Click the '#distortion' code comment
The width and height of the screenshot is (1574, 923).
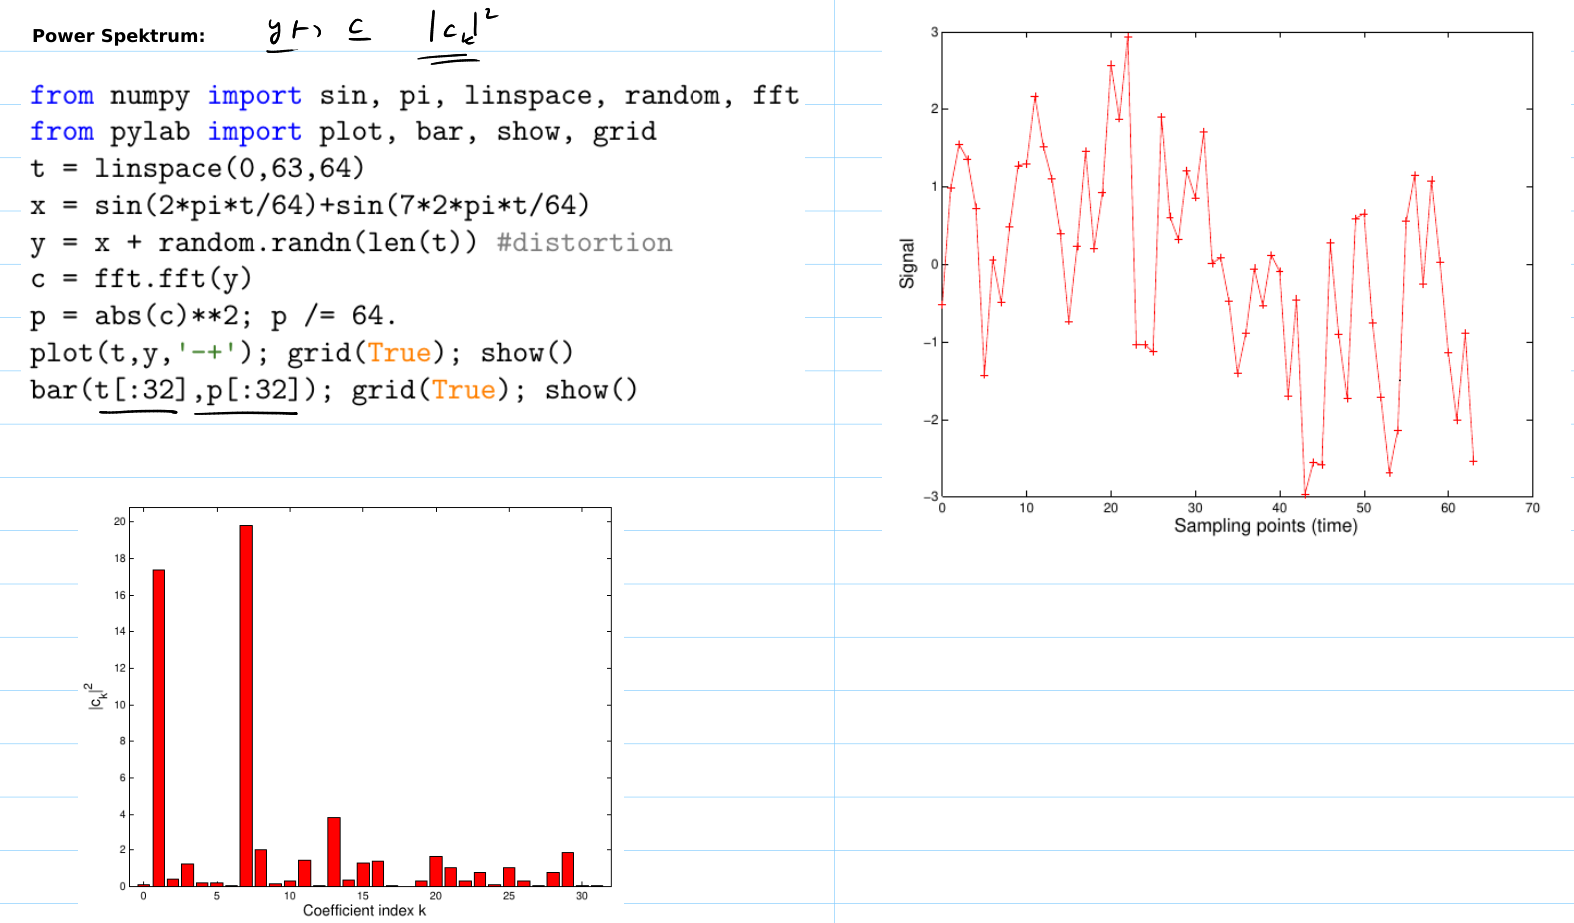click(x=584, y=243)
